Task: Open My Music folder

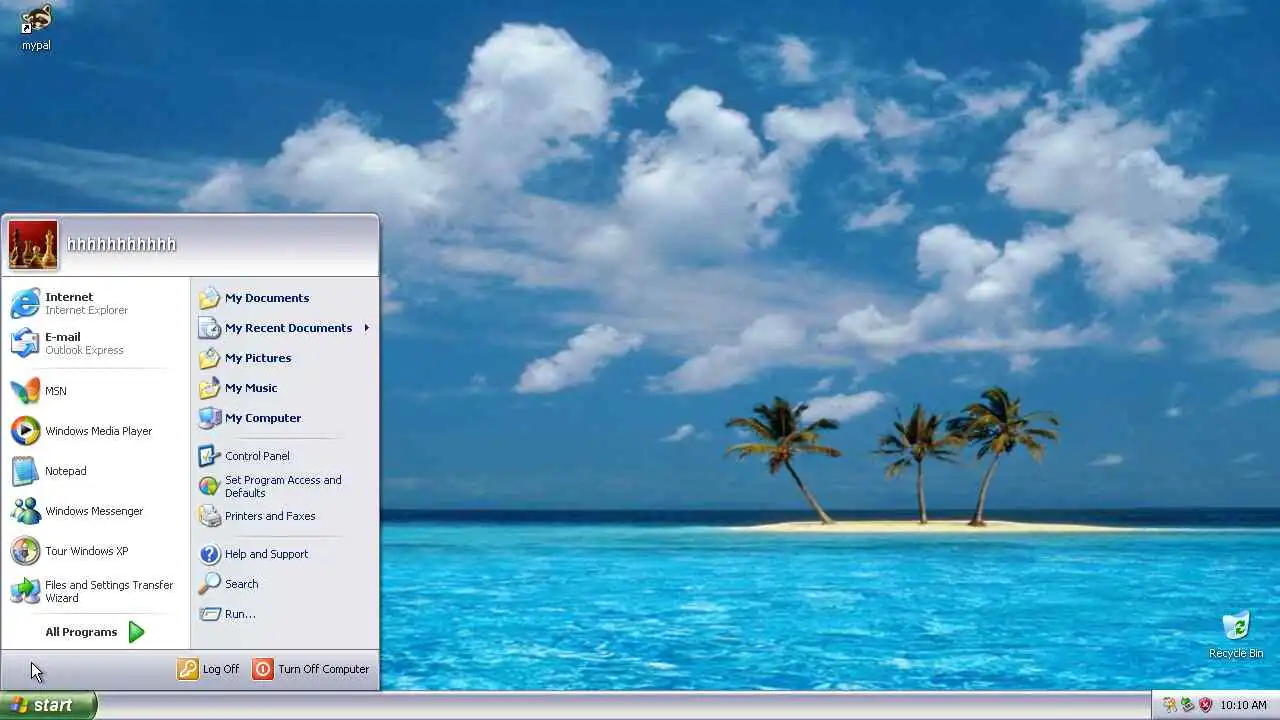Action: pos(284,388)
